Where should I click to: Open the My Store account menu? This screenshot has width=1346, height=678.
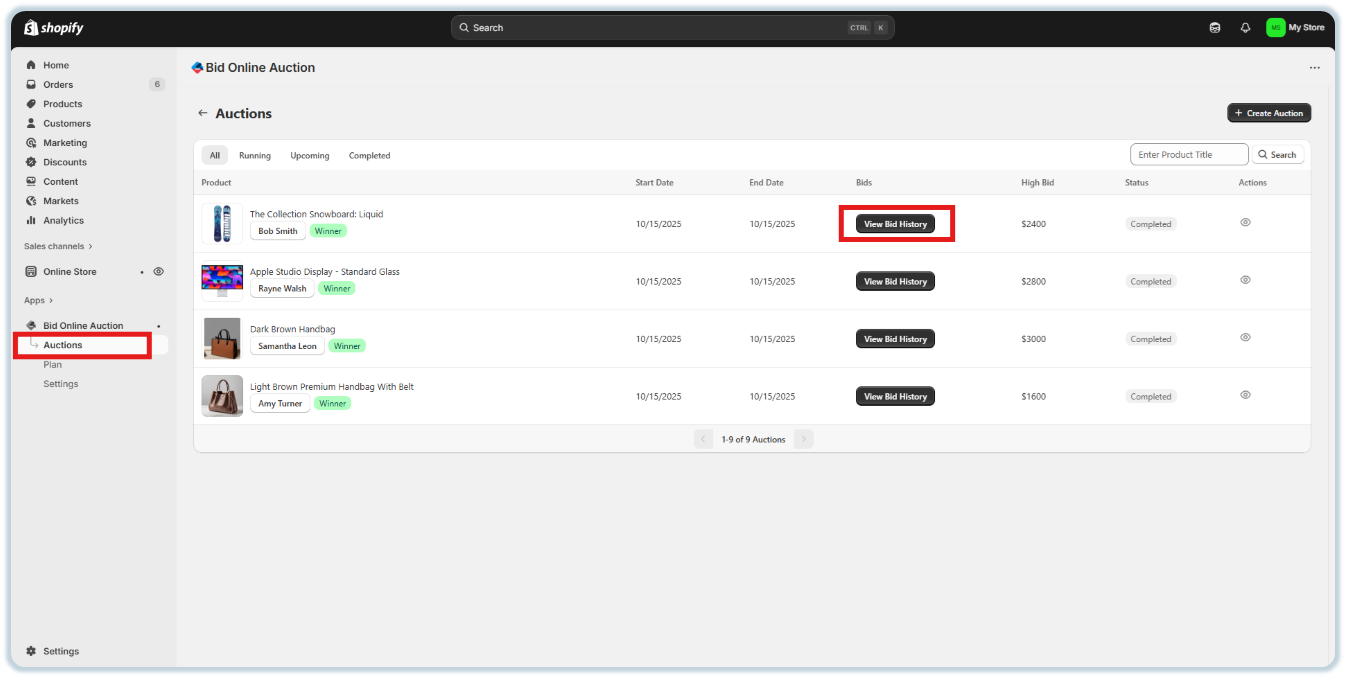tap(1295, 28)
